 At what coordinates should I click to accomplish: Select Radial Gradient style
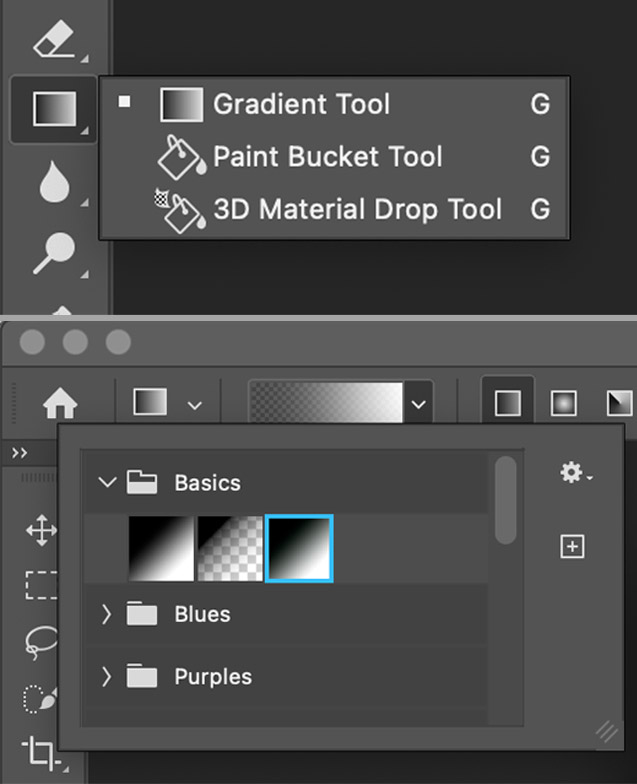pos(564,403)
